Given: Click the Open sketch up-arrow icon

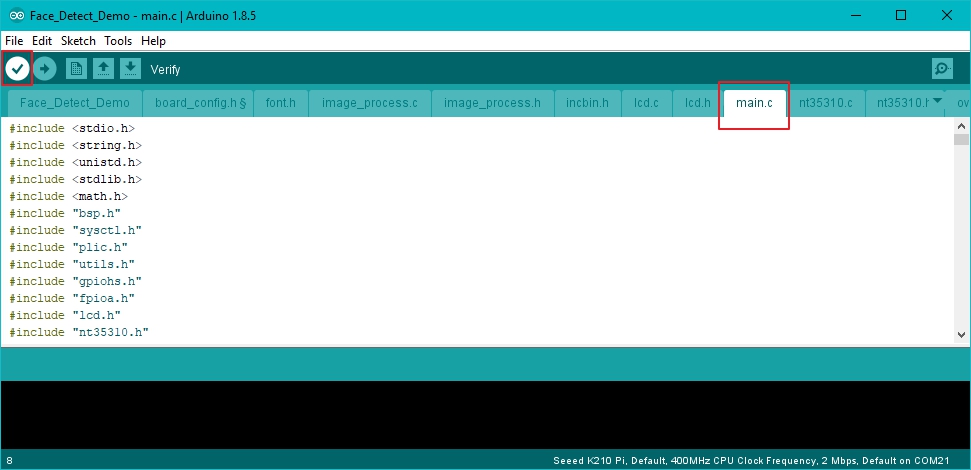Looking at the screenshot, I should (103, 69).
